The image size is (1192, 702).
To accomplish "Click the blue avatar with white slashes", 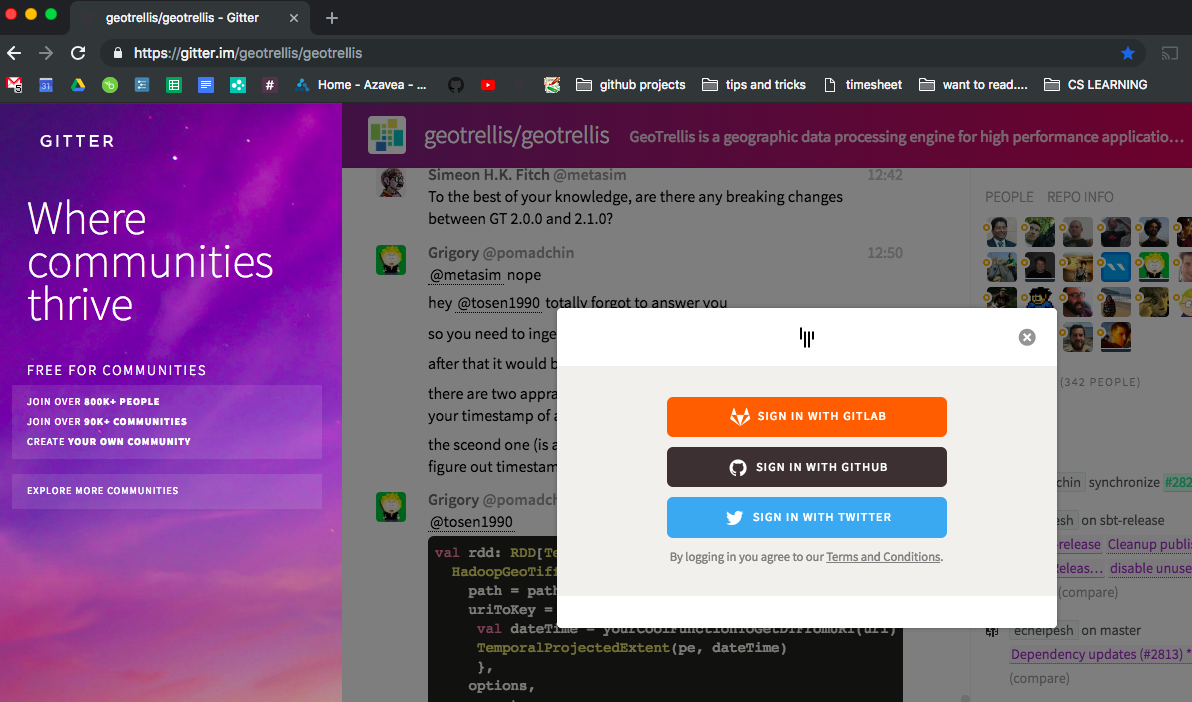I will pos(1116,268).
